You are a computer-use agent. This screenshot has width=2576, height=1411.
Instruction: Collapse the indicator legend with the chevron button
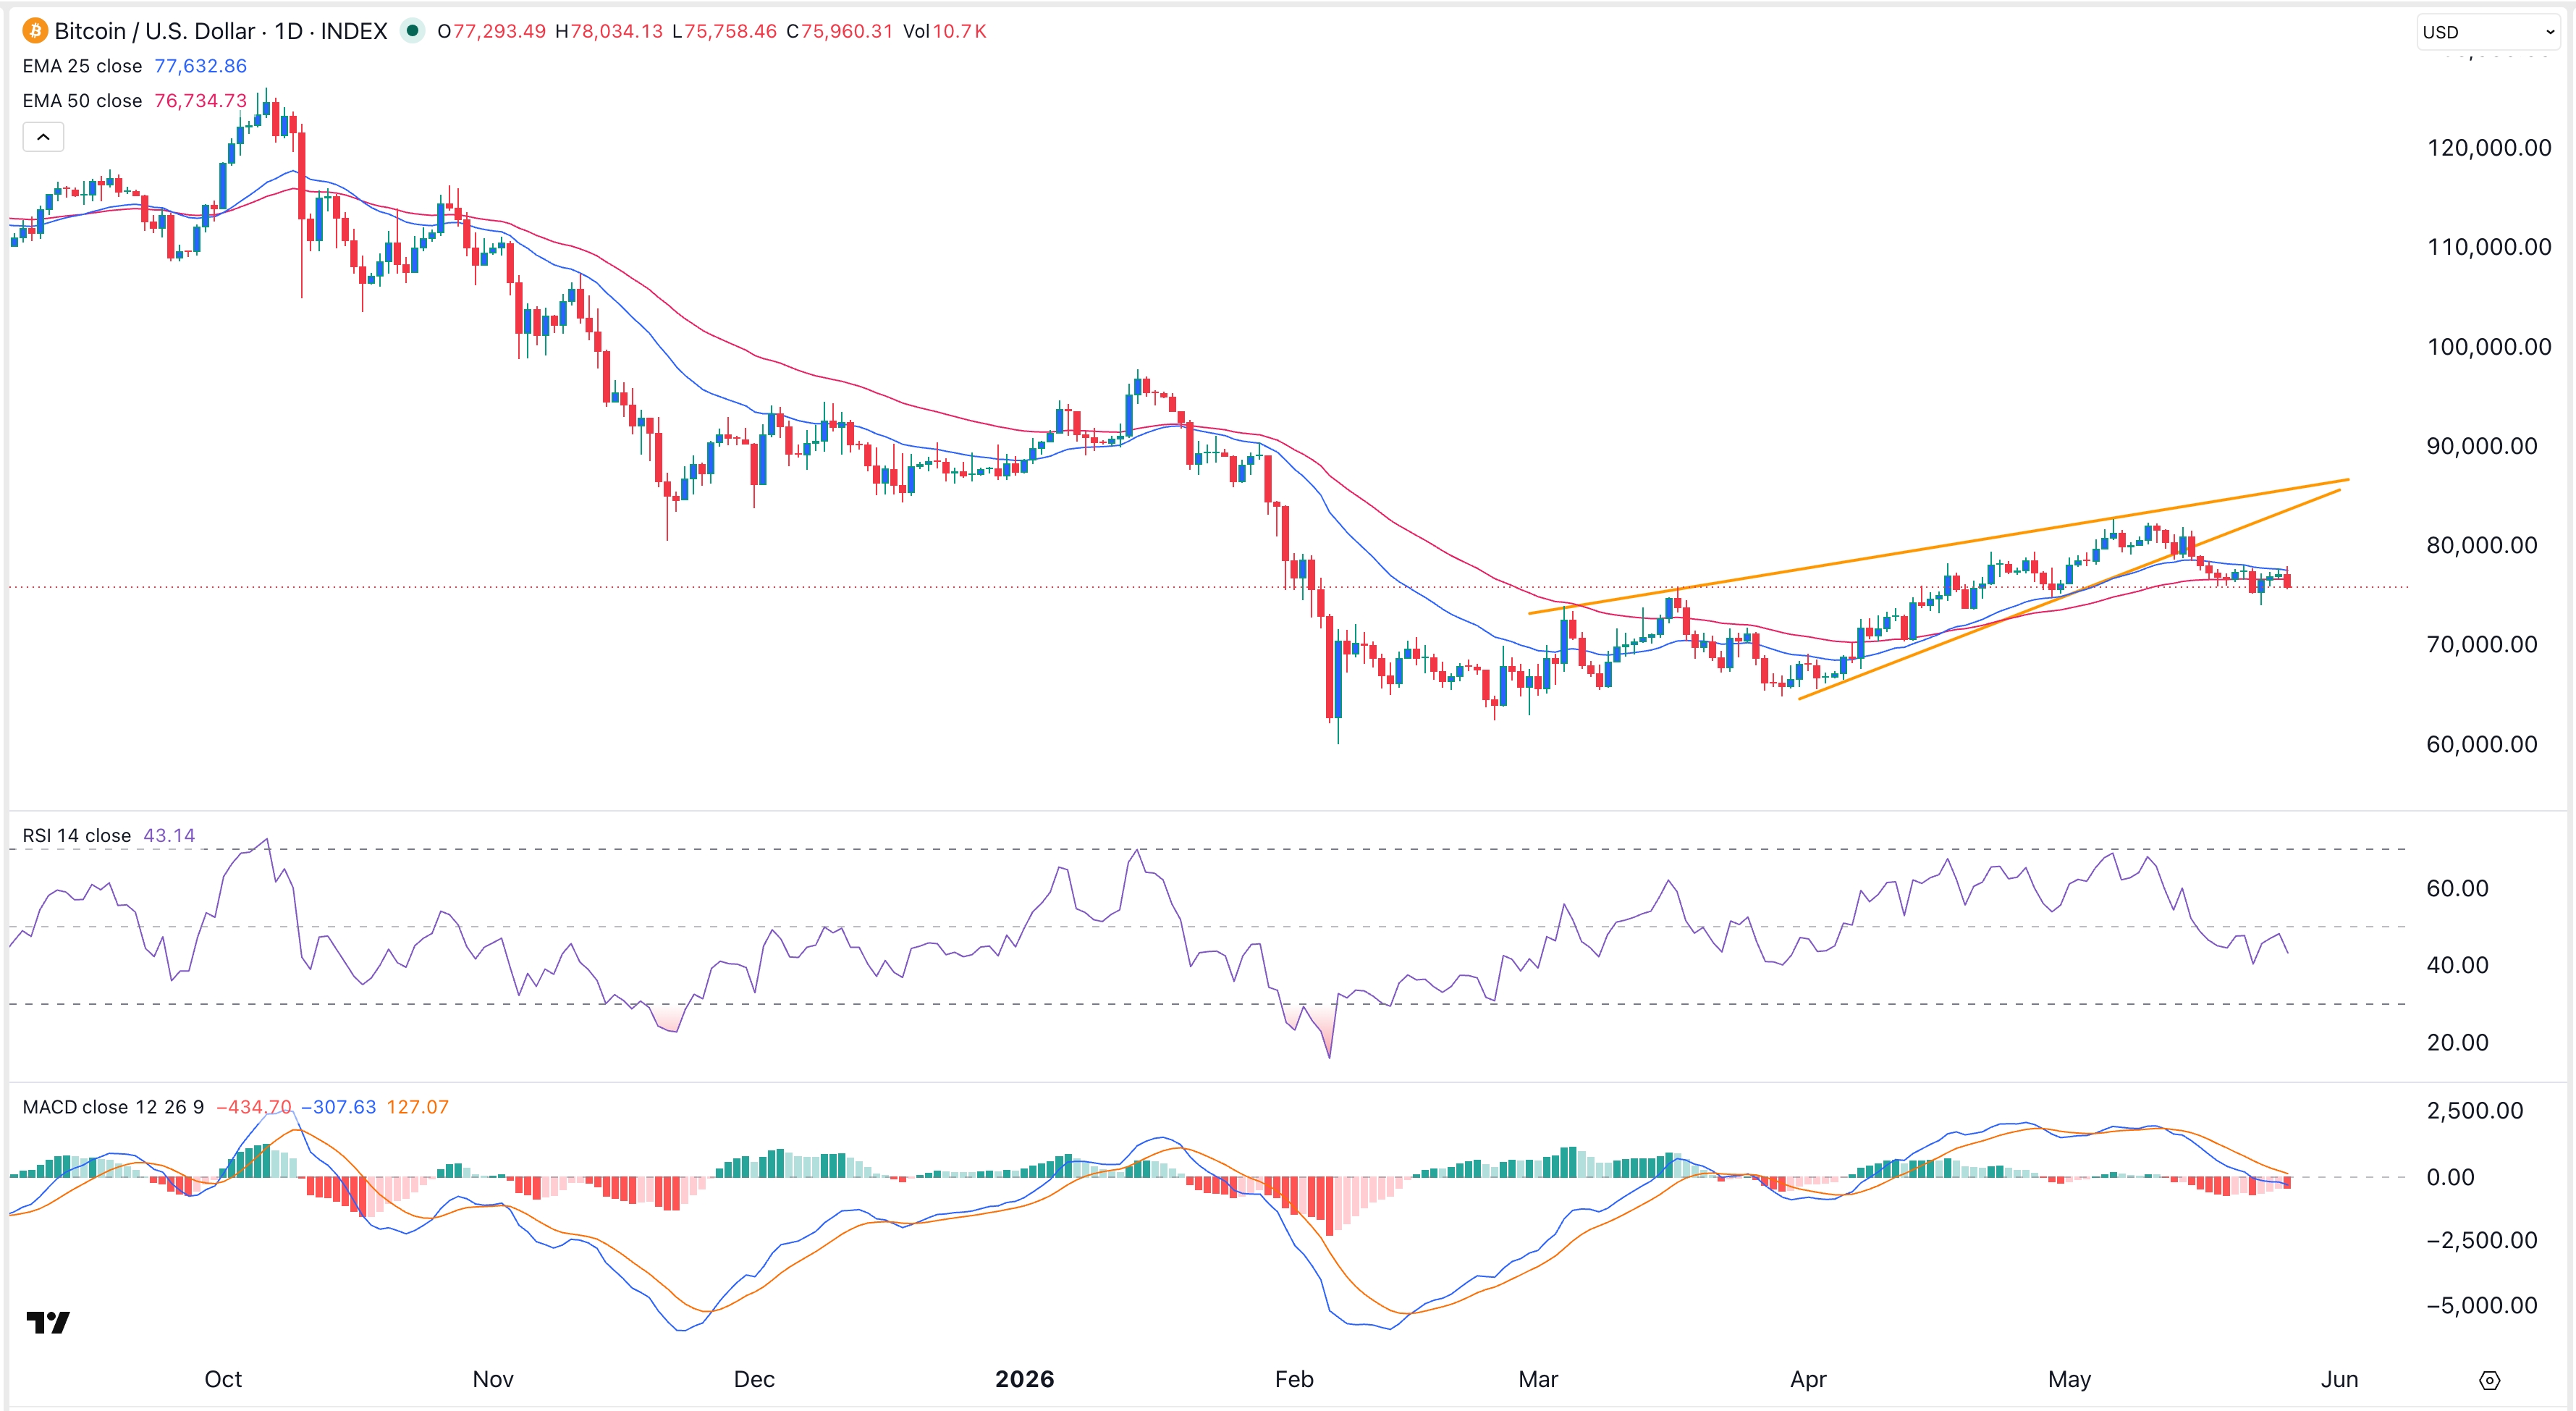pyautogui.click(x=43, y=137)
